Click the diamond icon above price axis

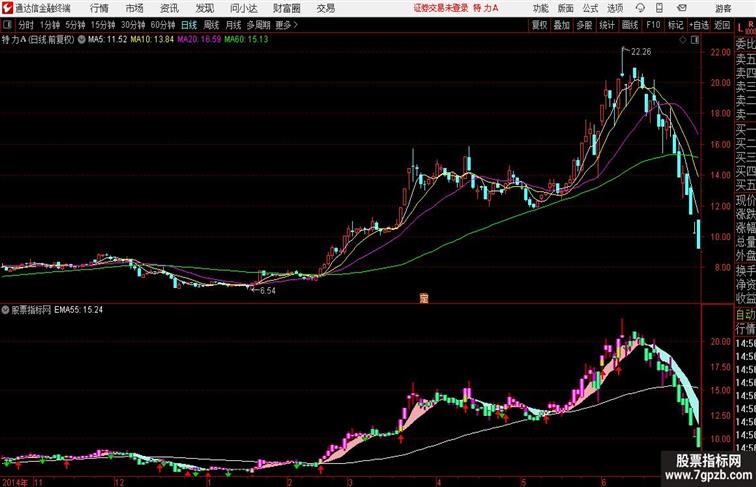click(x=683, y=40)
